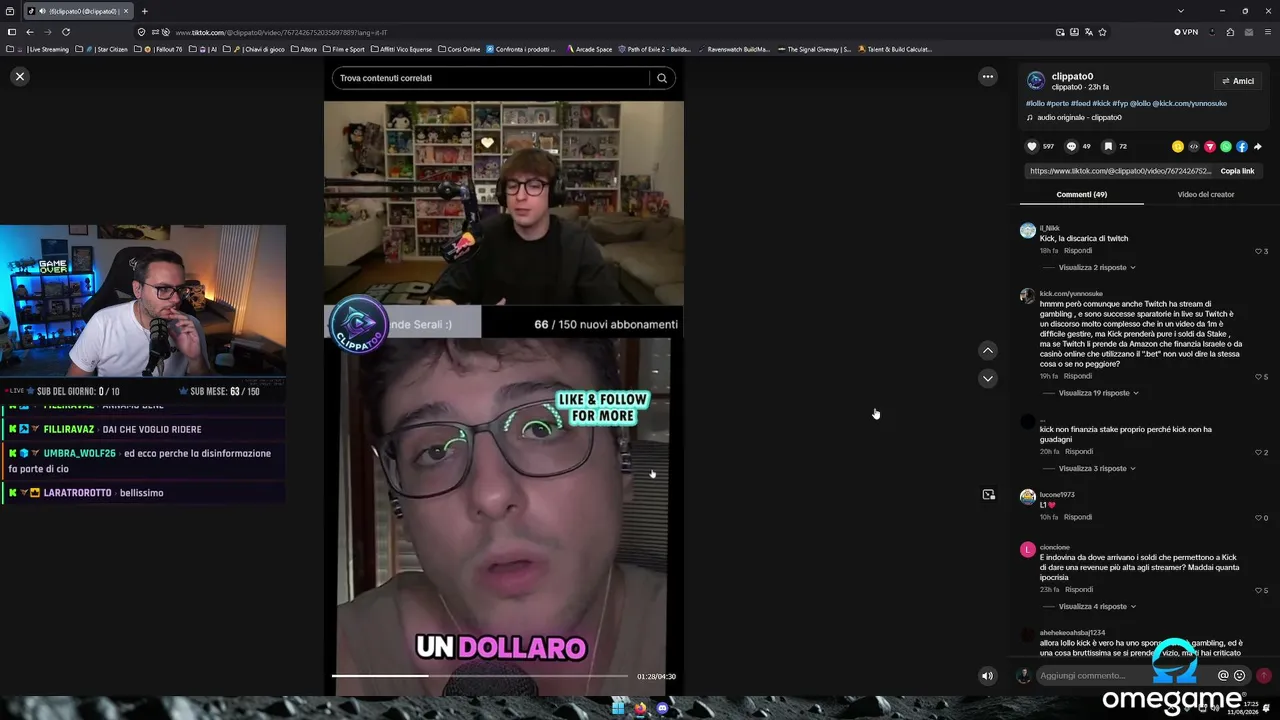Open more share options arrow
This screenshot has width=1280, height=720.
click(x=1258, y=147)
